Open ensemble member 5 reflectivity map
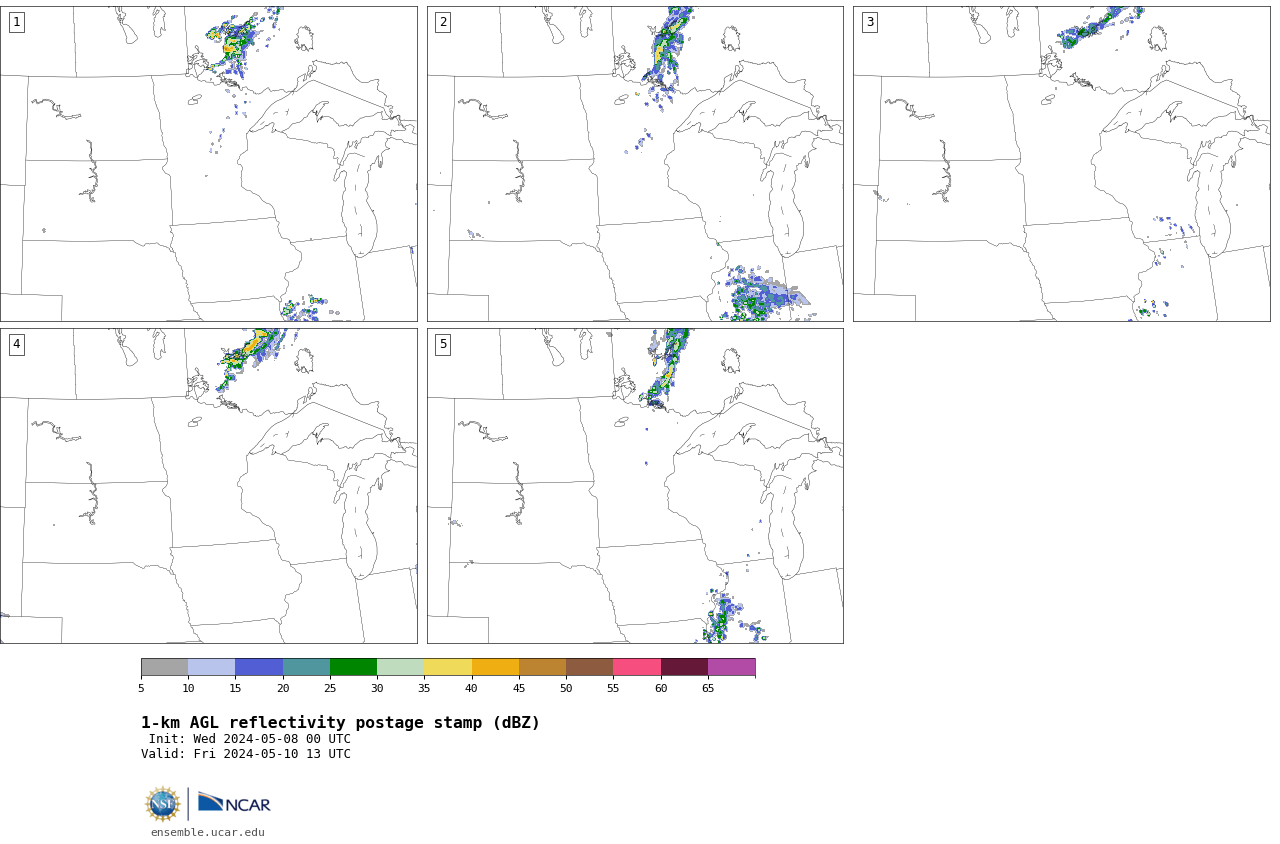This screenshot has height=844, width=1280. (635, 486)
